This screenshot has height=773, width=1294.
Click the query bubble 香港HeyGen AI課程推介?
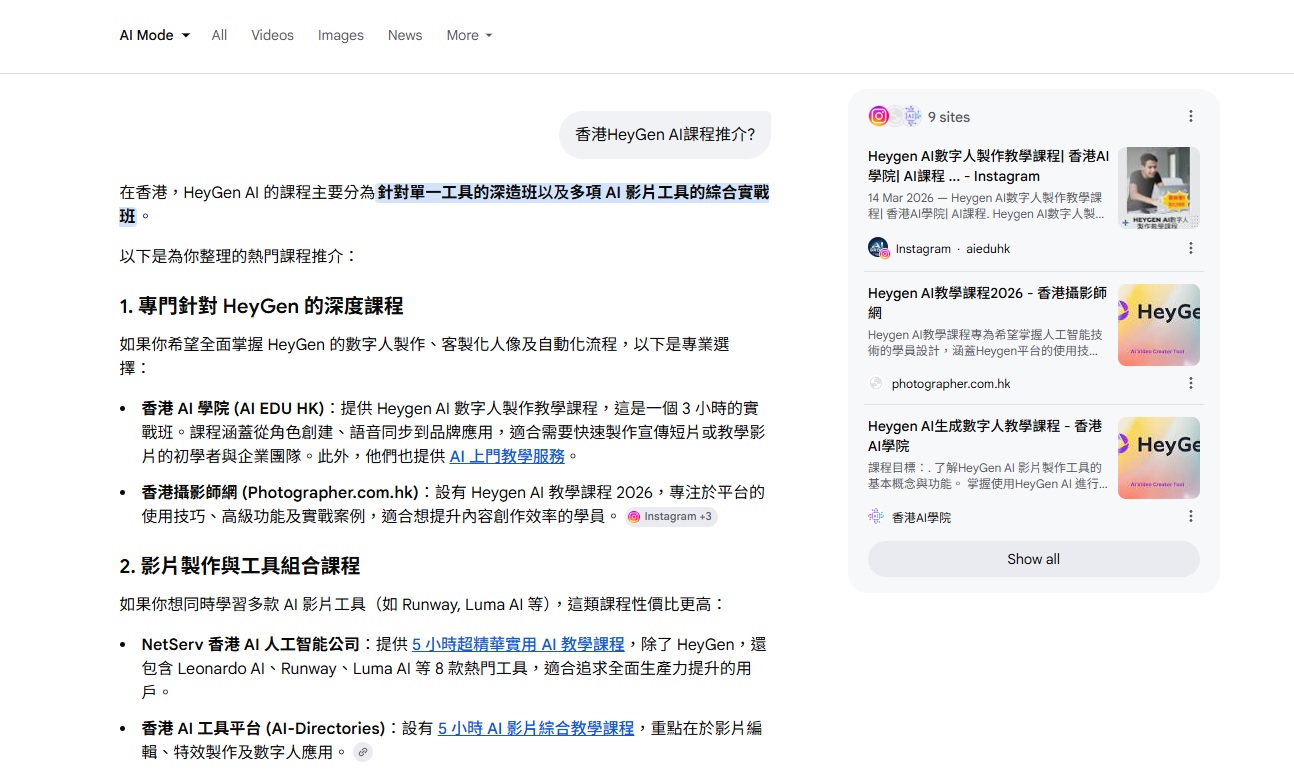(665, 134)
